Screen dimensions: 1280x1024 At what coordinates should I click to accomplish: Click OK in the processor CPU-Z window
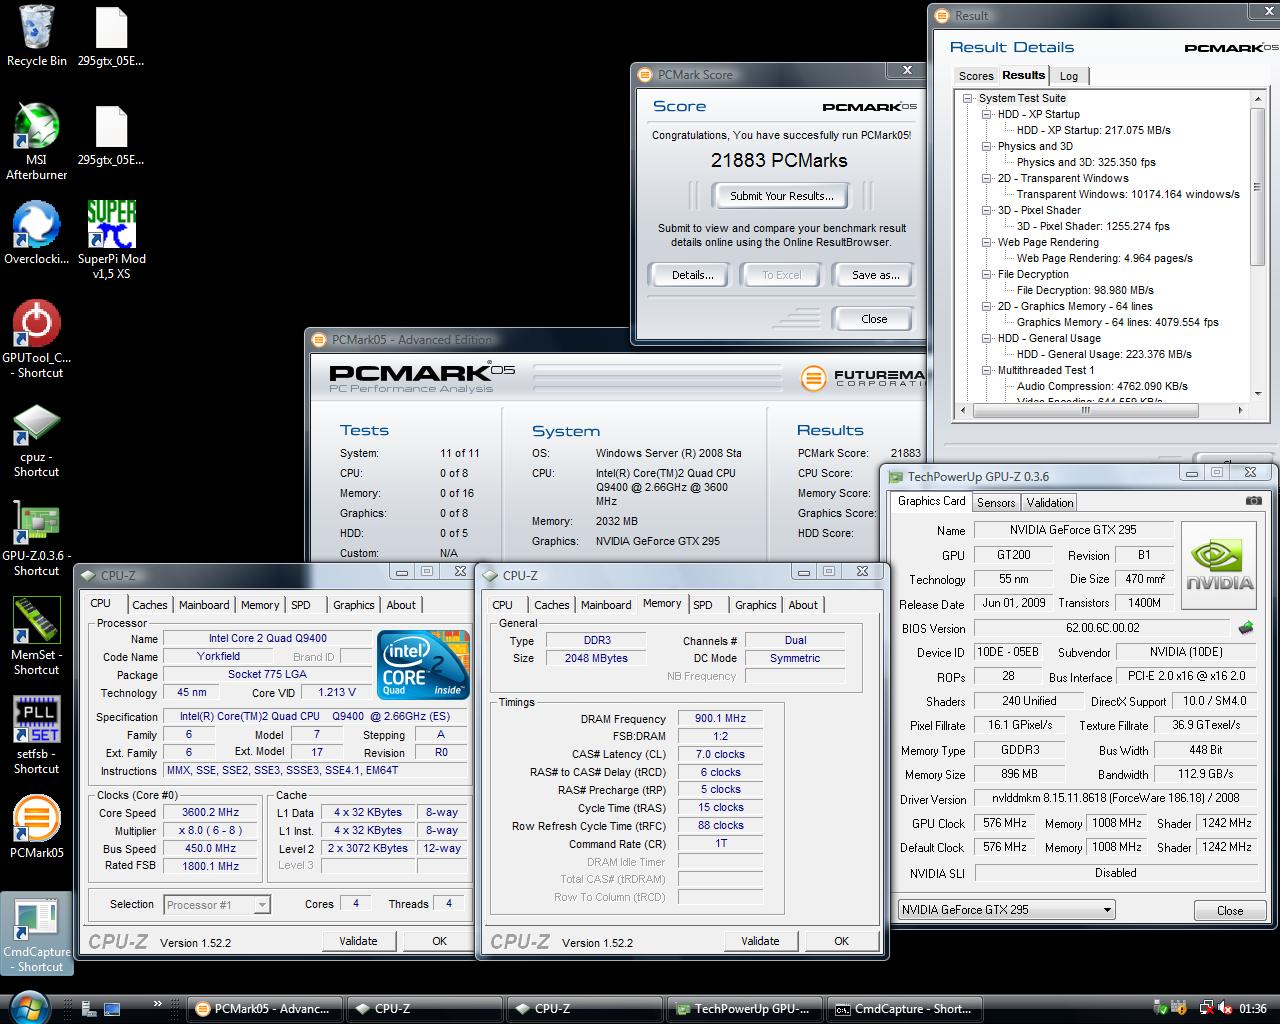[439, 941]
